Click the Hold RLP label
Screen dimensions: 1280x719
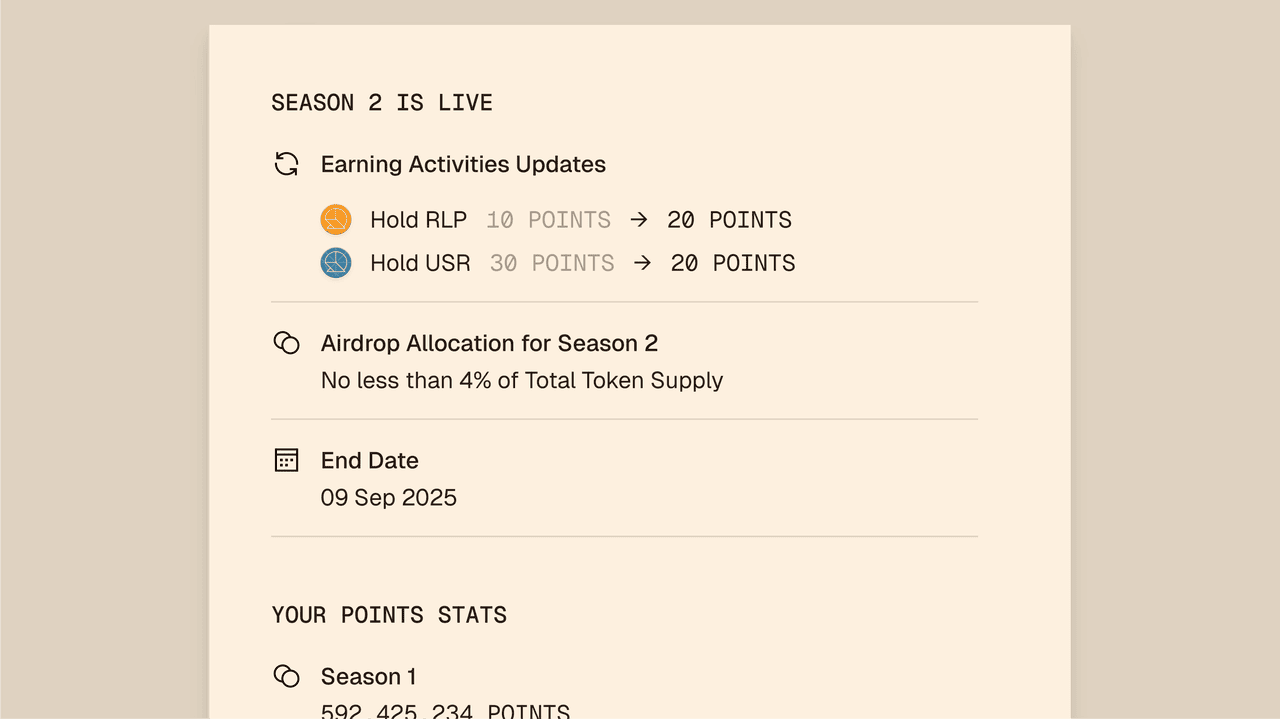click(x=418, y=220)
